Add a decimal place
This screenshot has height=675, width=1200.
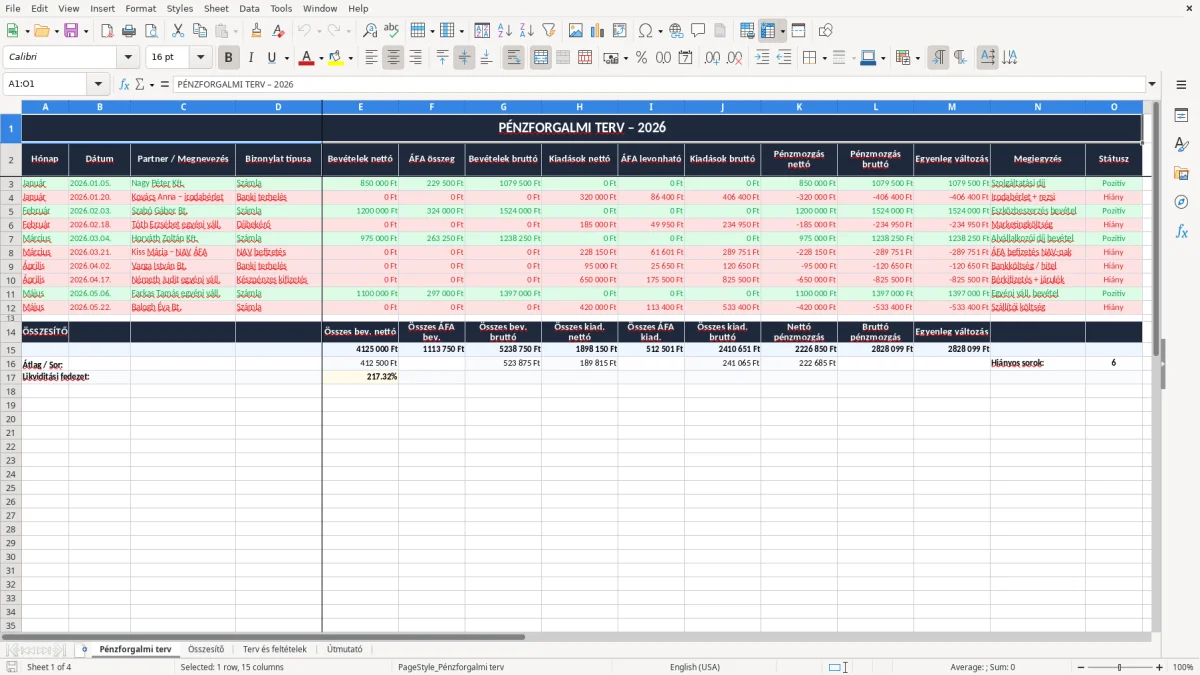(x=712, y=58)
